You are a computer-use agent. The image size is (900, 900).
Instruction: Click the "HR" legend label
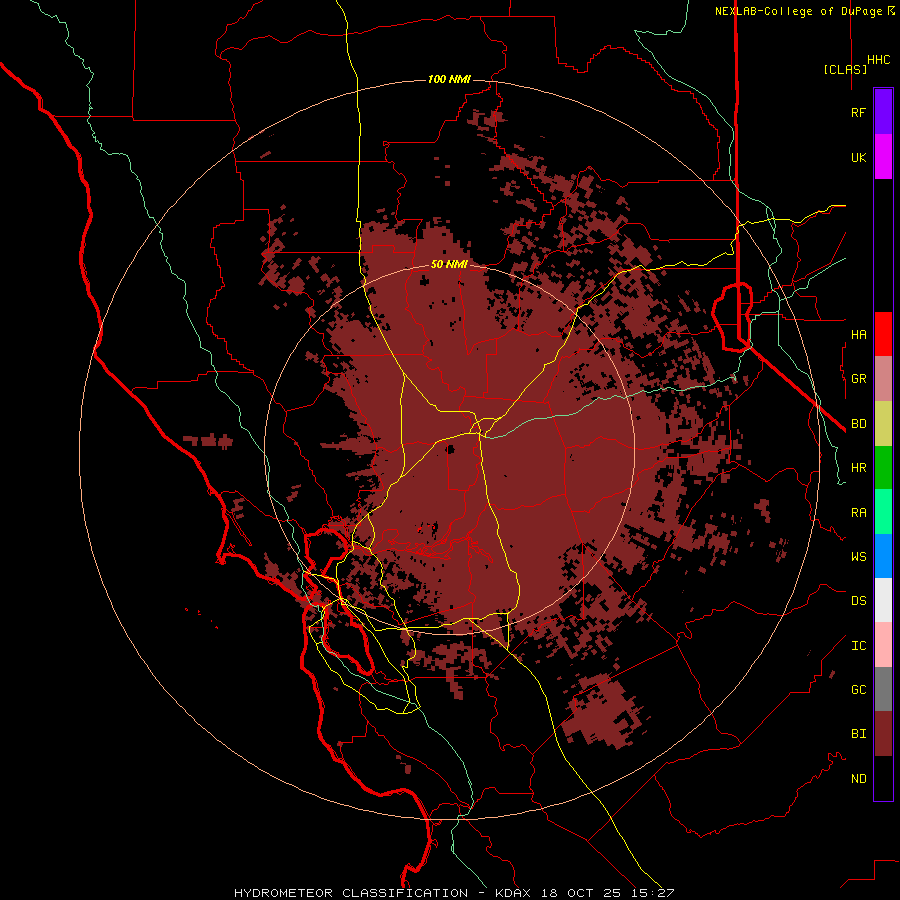tap(858, 468)
